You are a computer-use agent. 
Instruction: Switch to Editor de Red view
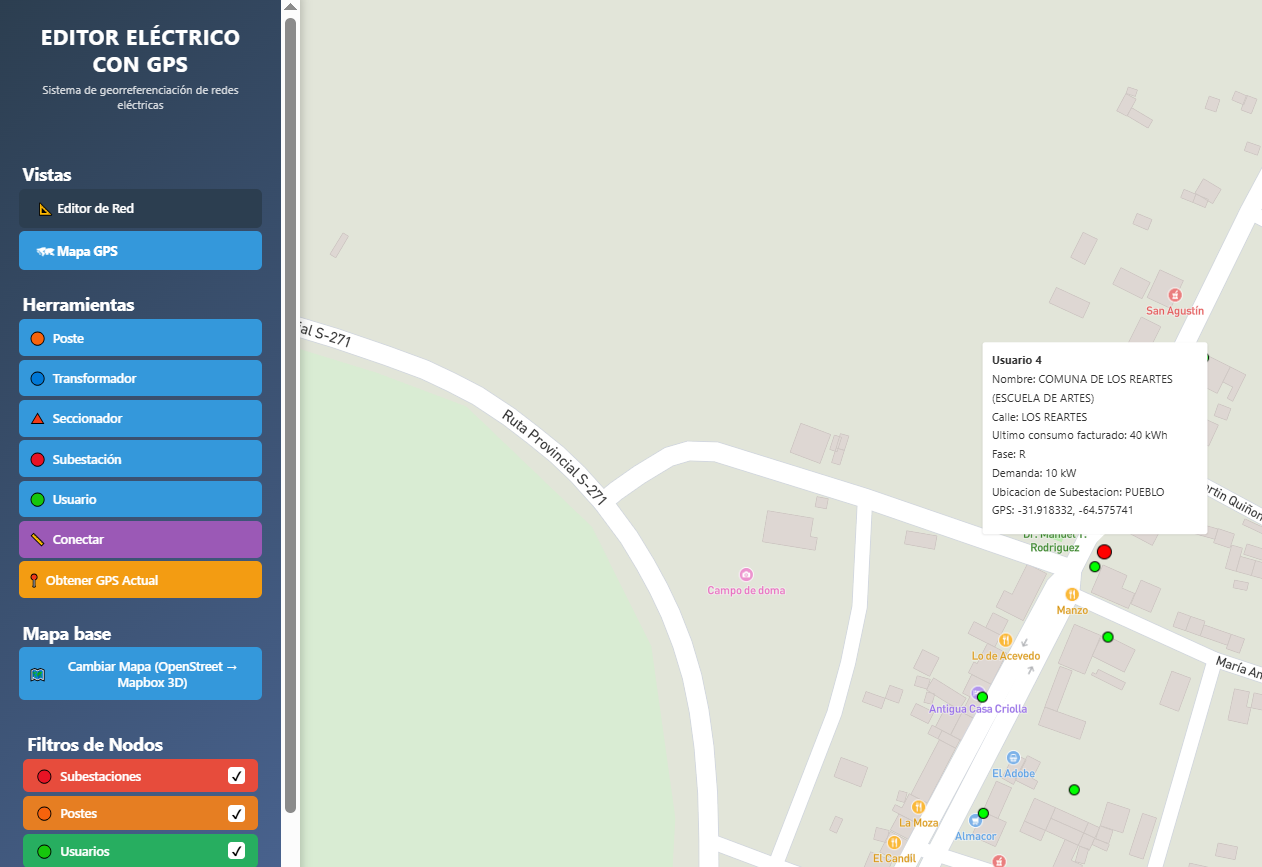click(x=140, y=208)
